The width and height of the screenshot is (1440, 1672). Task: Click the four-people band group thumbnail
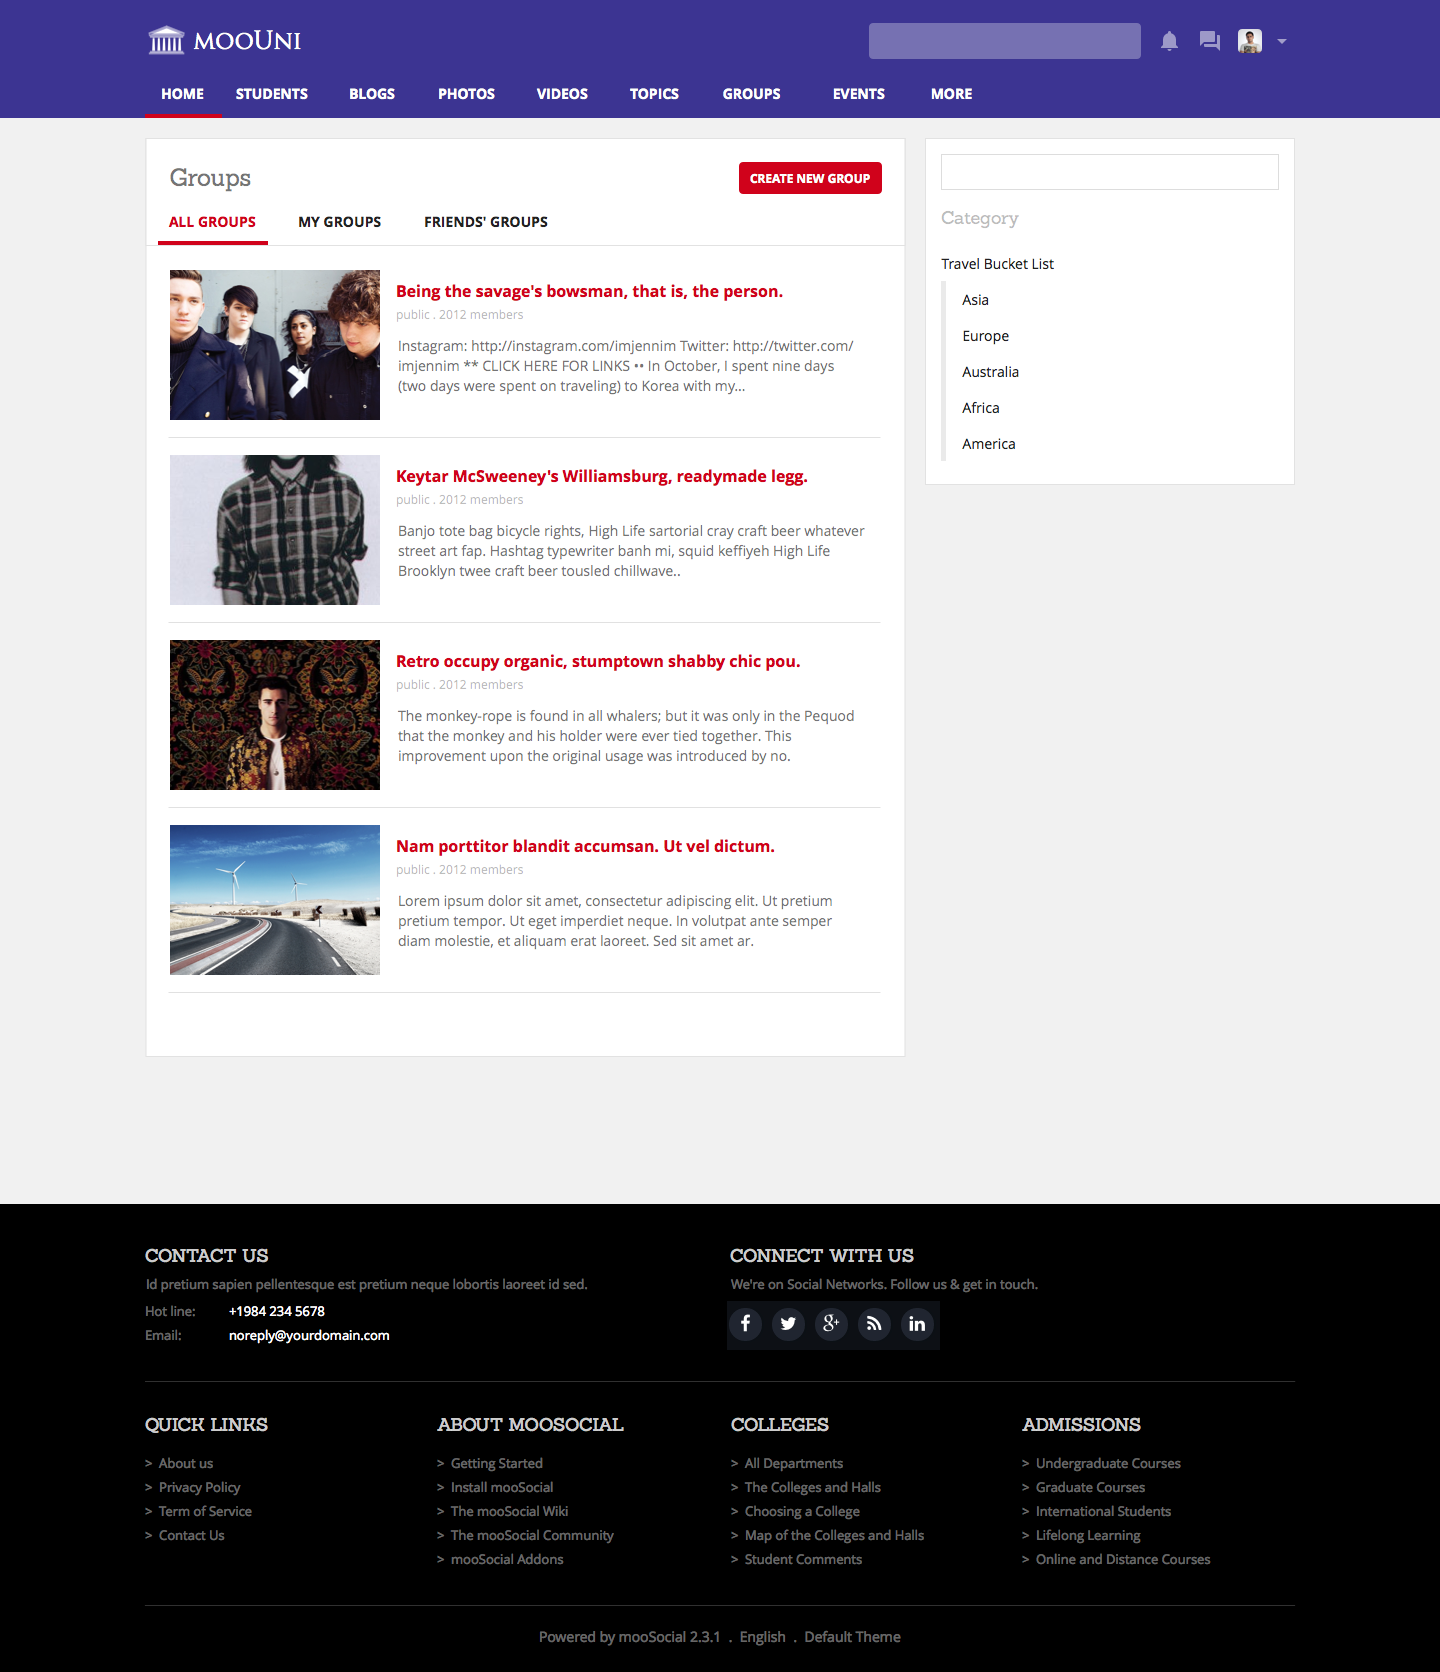coord(275,345)
